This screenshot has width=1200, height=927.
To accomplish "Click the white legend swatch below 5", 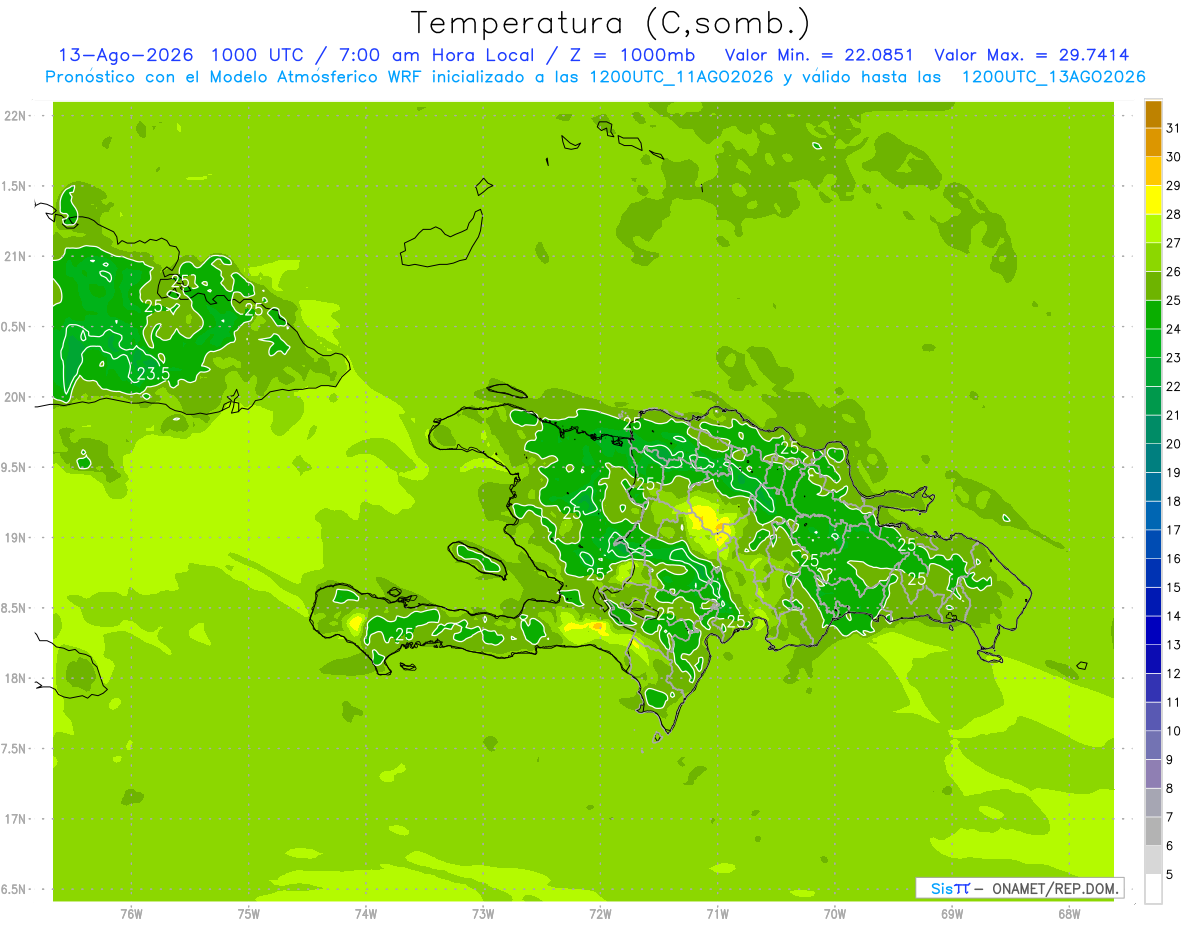I will pos(1153,889).
